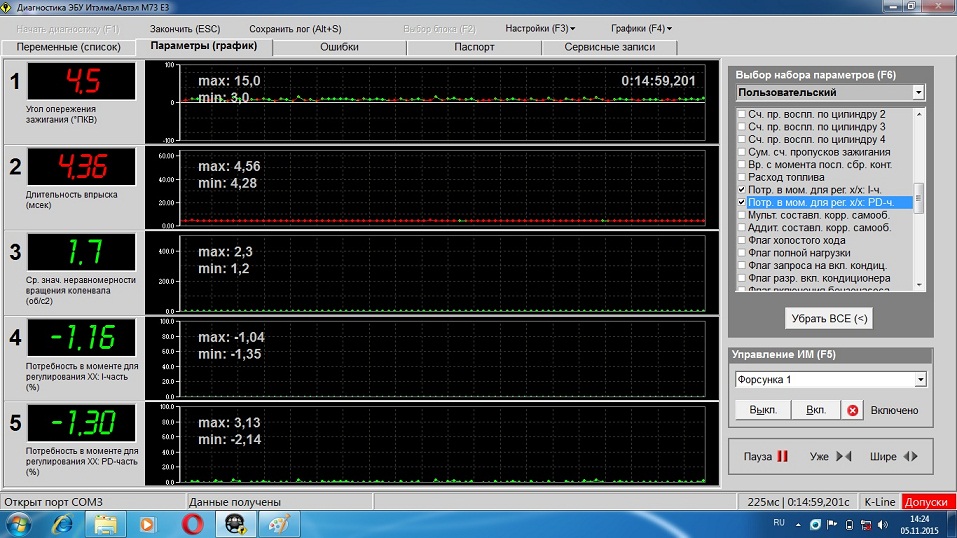957x538 pixels.
Task: Enable the Расход топлива checkbox
Action: click(x=741, y=177)
